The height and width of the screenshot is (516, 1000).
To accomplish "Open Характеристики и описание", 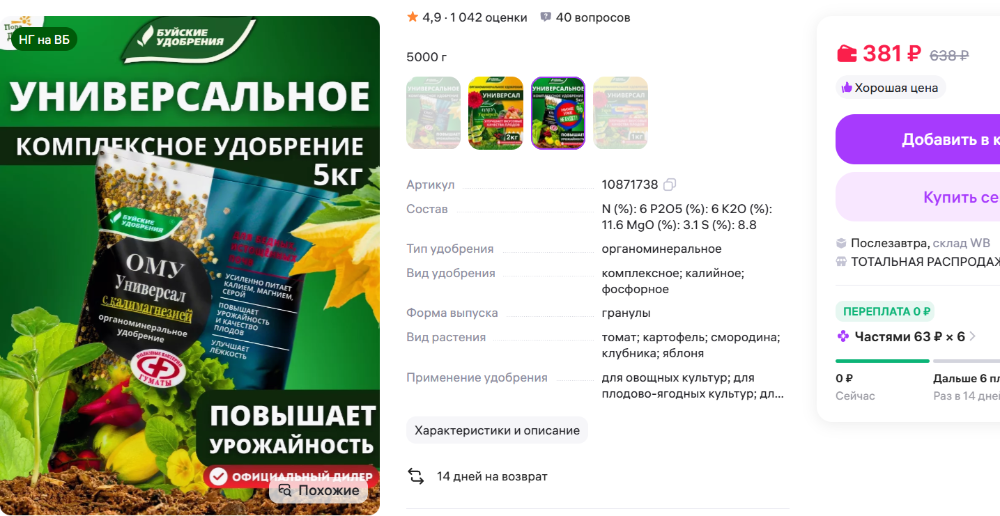I will tap(497, 430).
